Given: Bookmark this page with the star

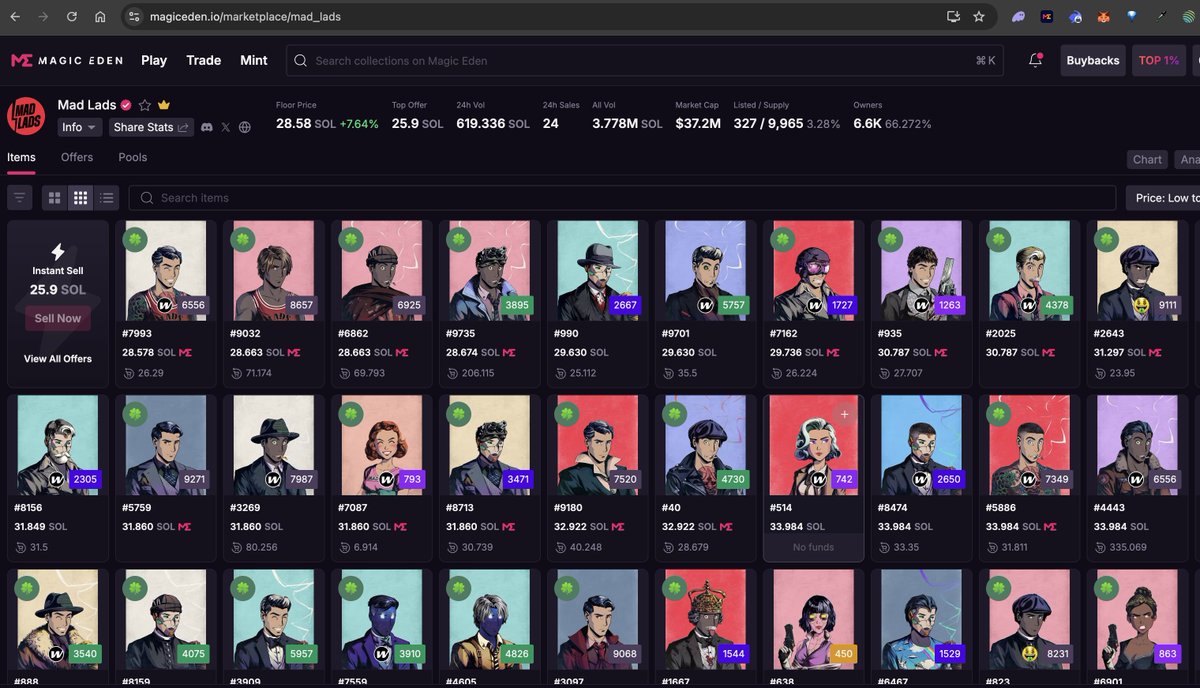Looking at the screenshot, I should (979, 17).
